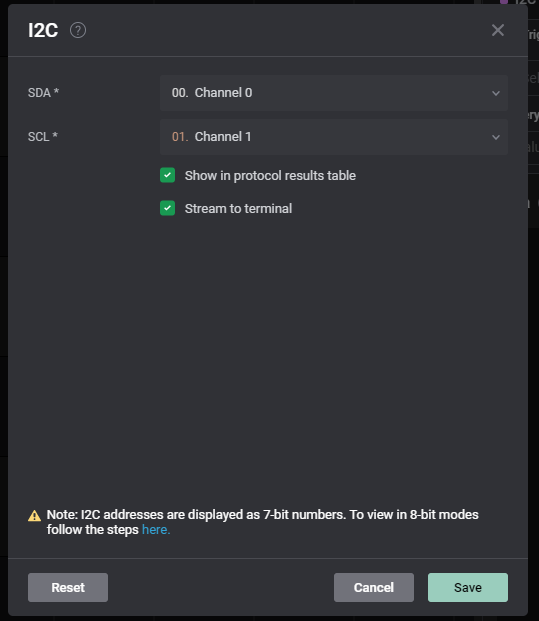
Task: Open the I2C help question-mark icon
Action: coord(78,30)
